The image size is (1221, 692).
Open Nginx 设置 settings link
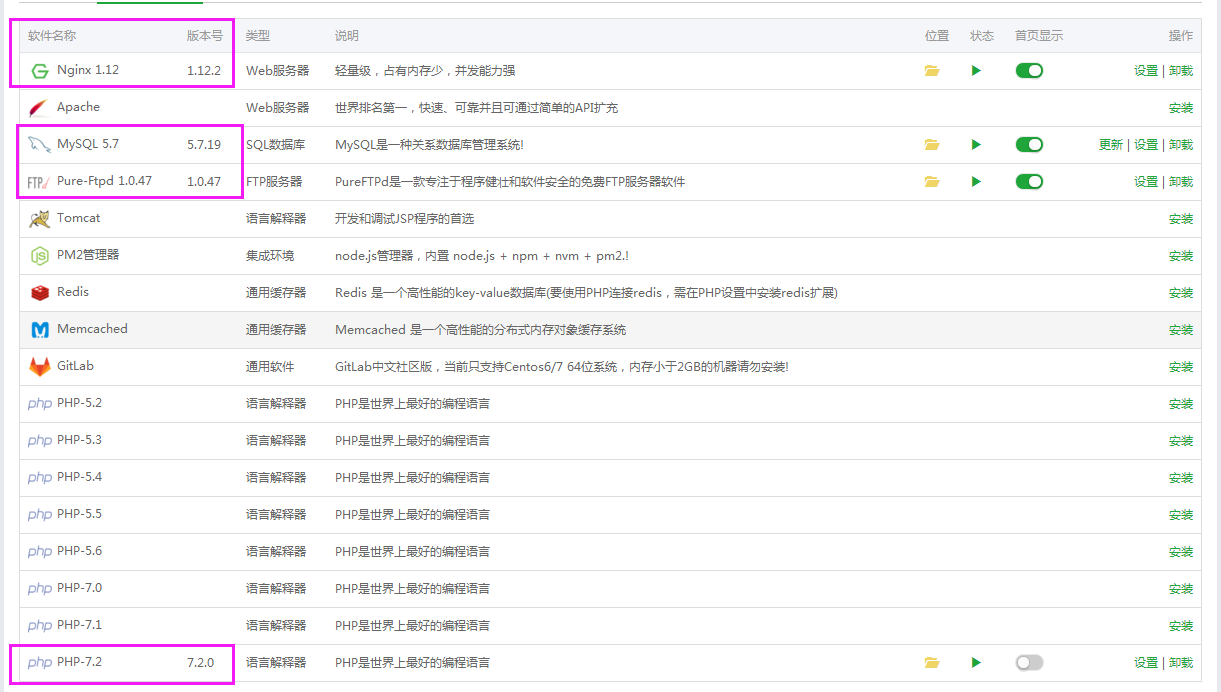(x=1146, y=71)
